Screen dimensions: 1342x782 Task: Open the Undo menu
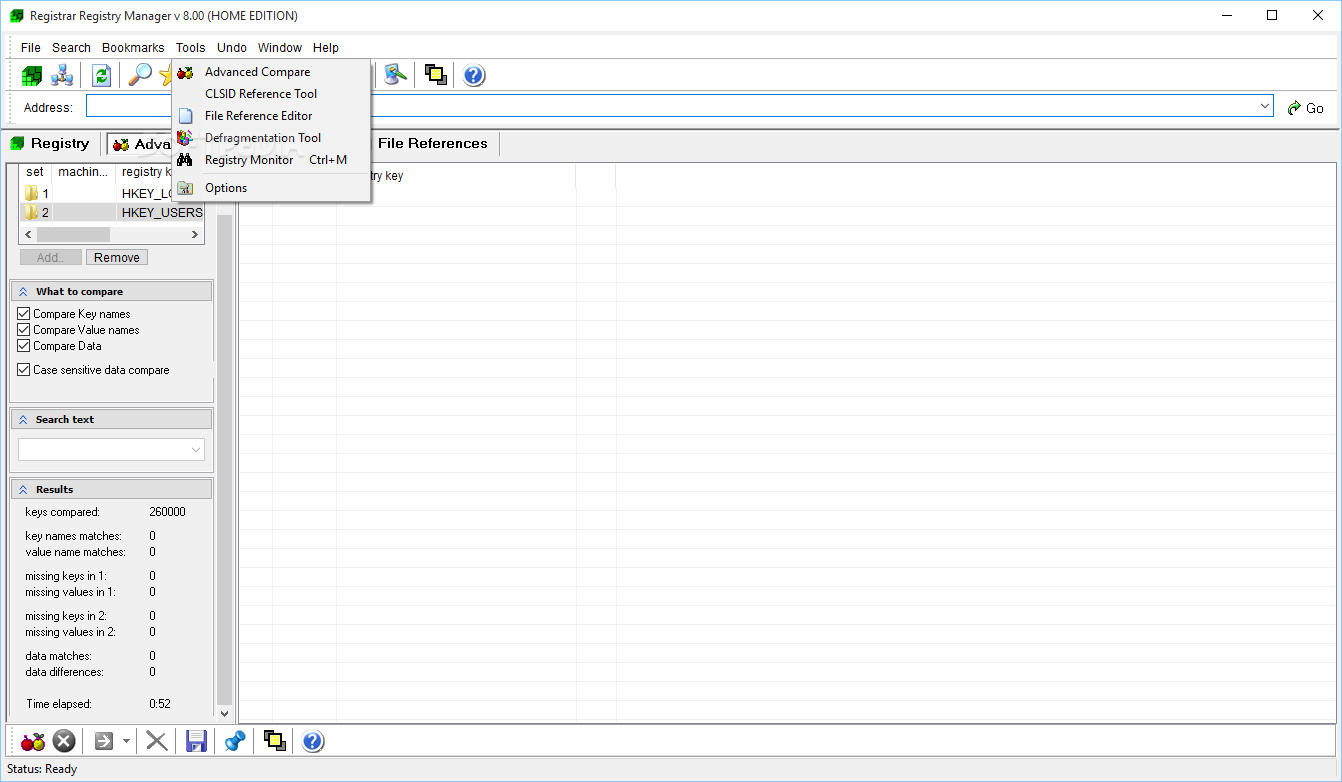232,48
